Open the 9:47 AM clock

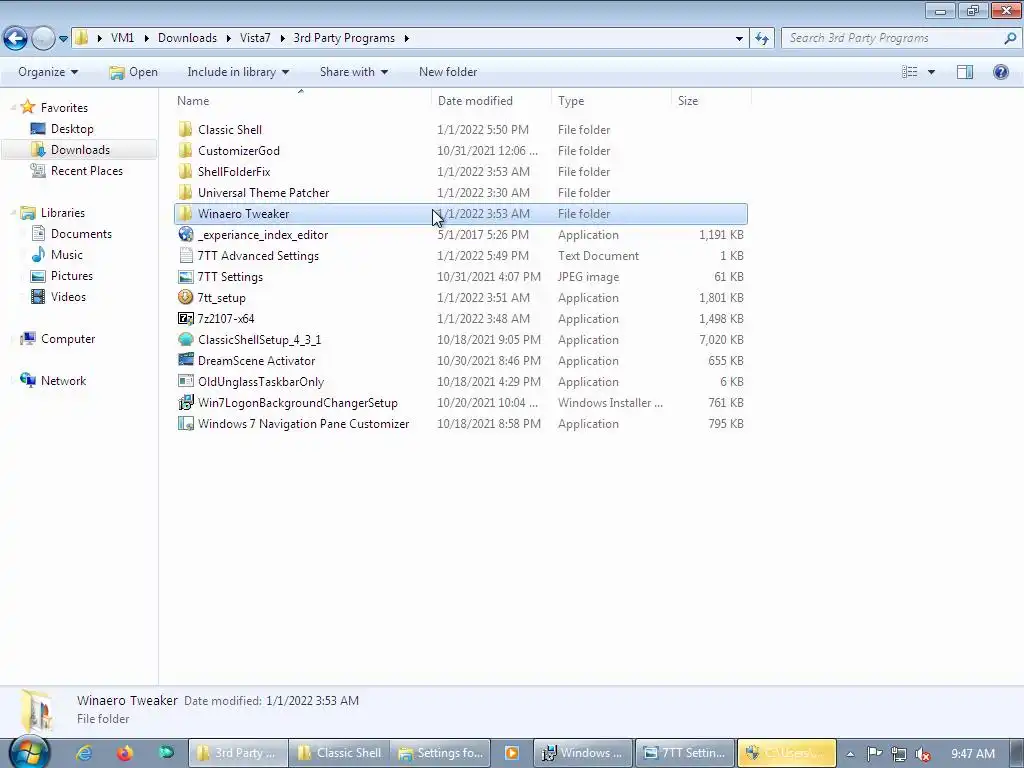[x=972, y=754]
